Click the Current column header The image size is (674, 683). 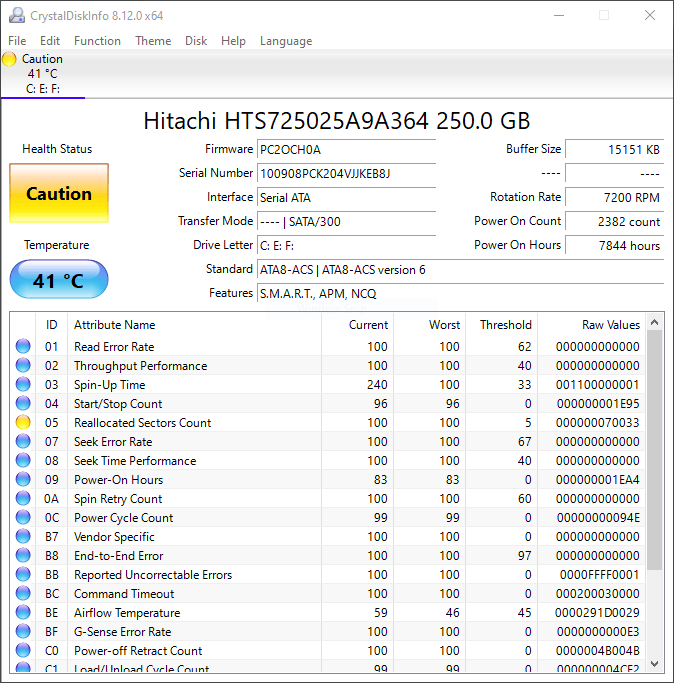point(357,325)
